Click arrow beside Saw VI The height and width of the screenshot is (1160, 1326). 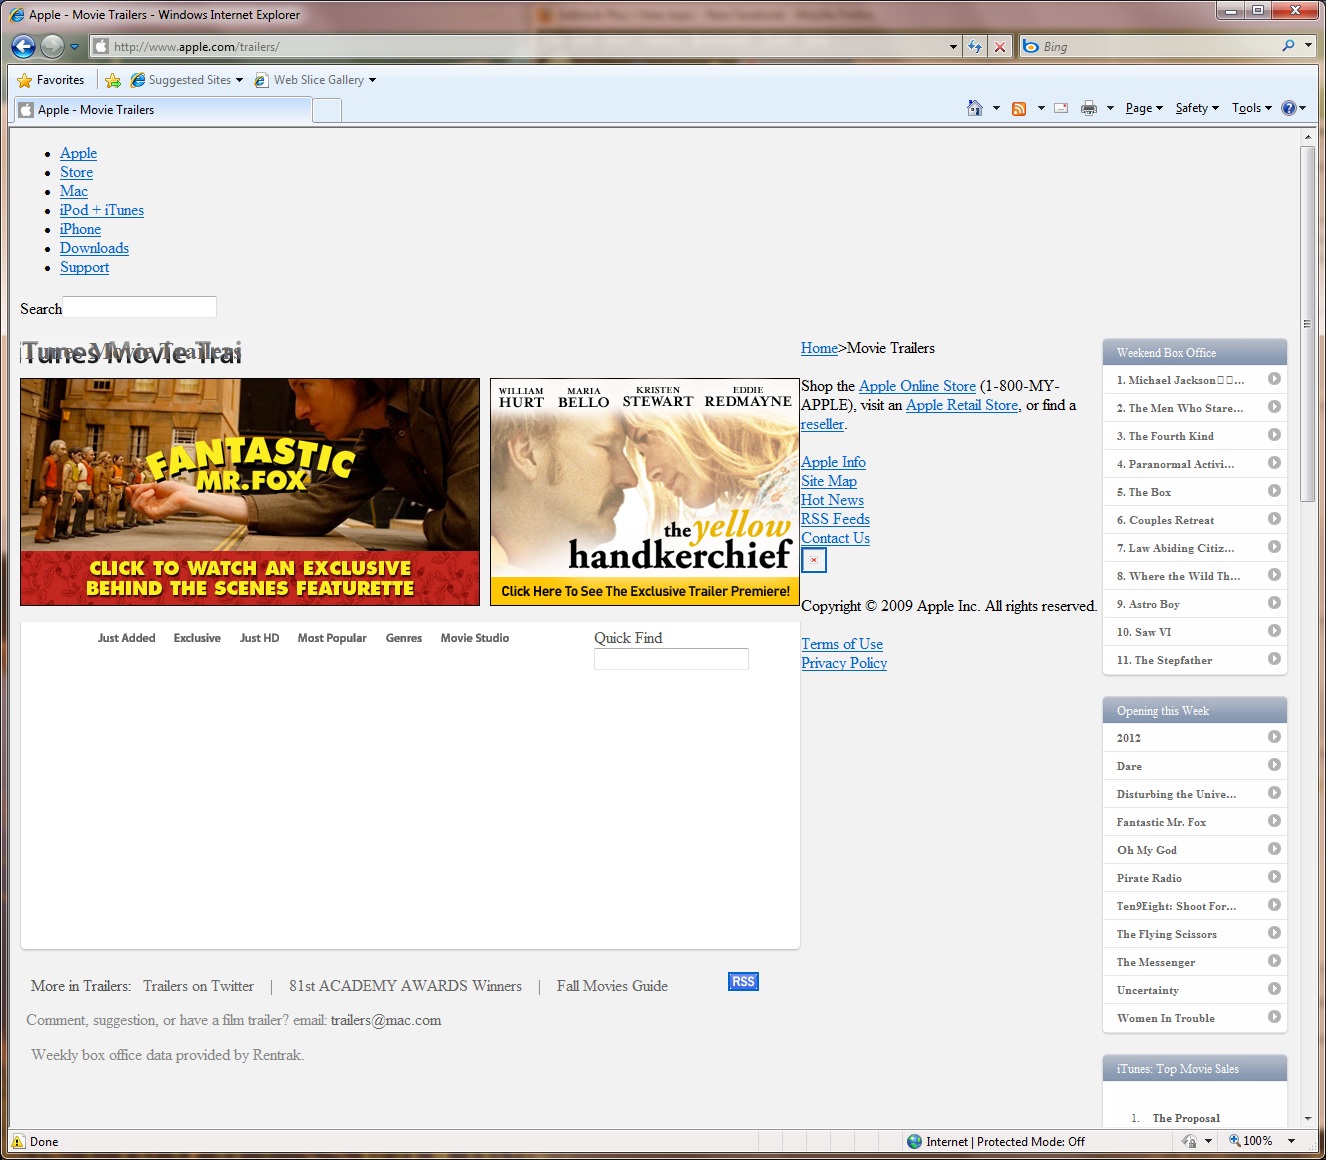[x=1274, y=631]
